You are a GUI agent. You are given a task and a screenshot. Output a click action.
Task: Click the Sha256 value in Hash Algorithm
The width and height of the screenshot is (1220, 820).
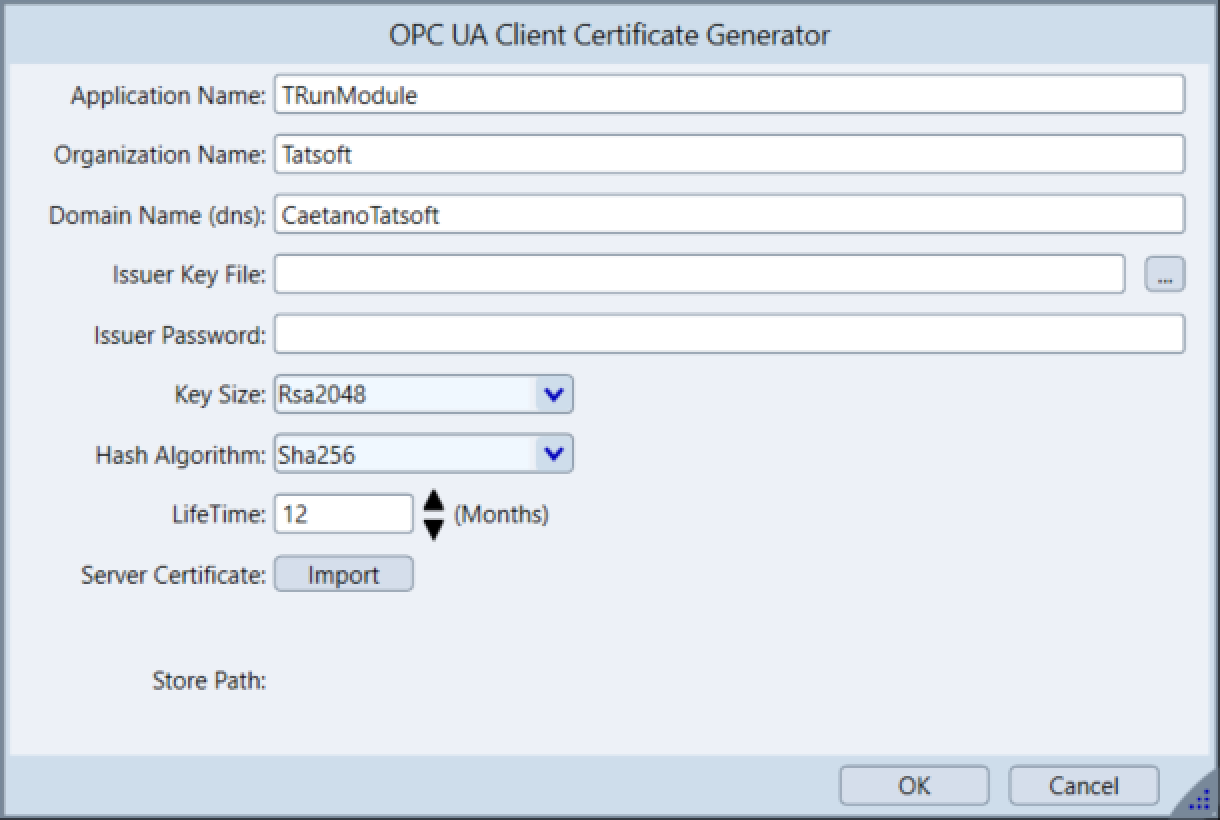click(x=405, y=455)
